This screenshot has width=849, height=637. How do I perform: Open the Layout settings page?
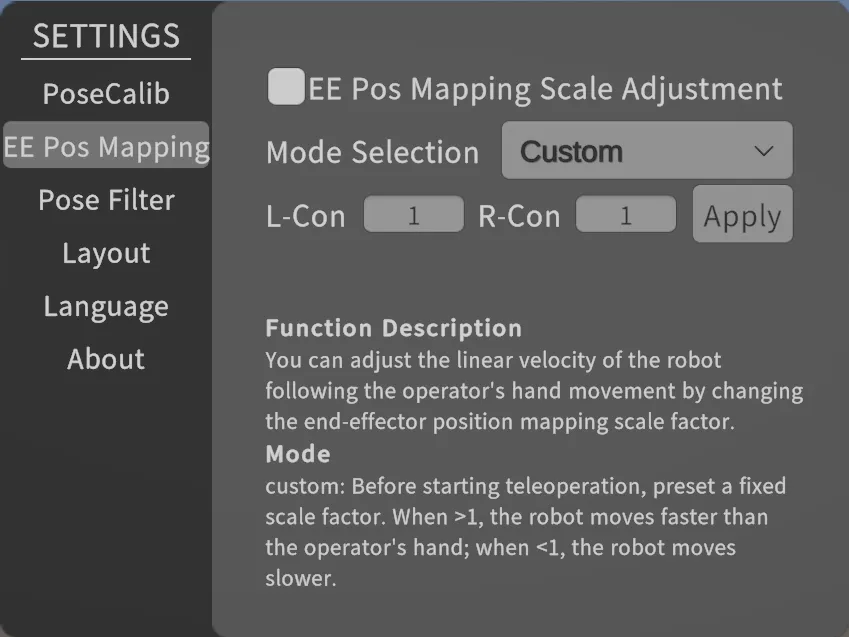tap(106, 253)
